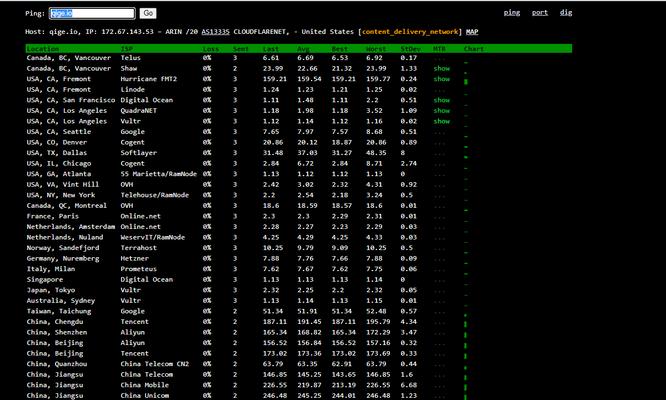Image resolution: width=666 pixels, height=400 pixels.
Task: Select the 55 Marietta/RamNode ISP cell
Action: click(159, 174)
